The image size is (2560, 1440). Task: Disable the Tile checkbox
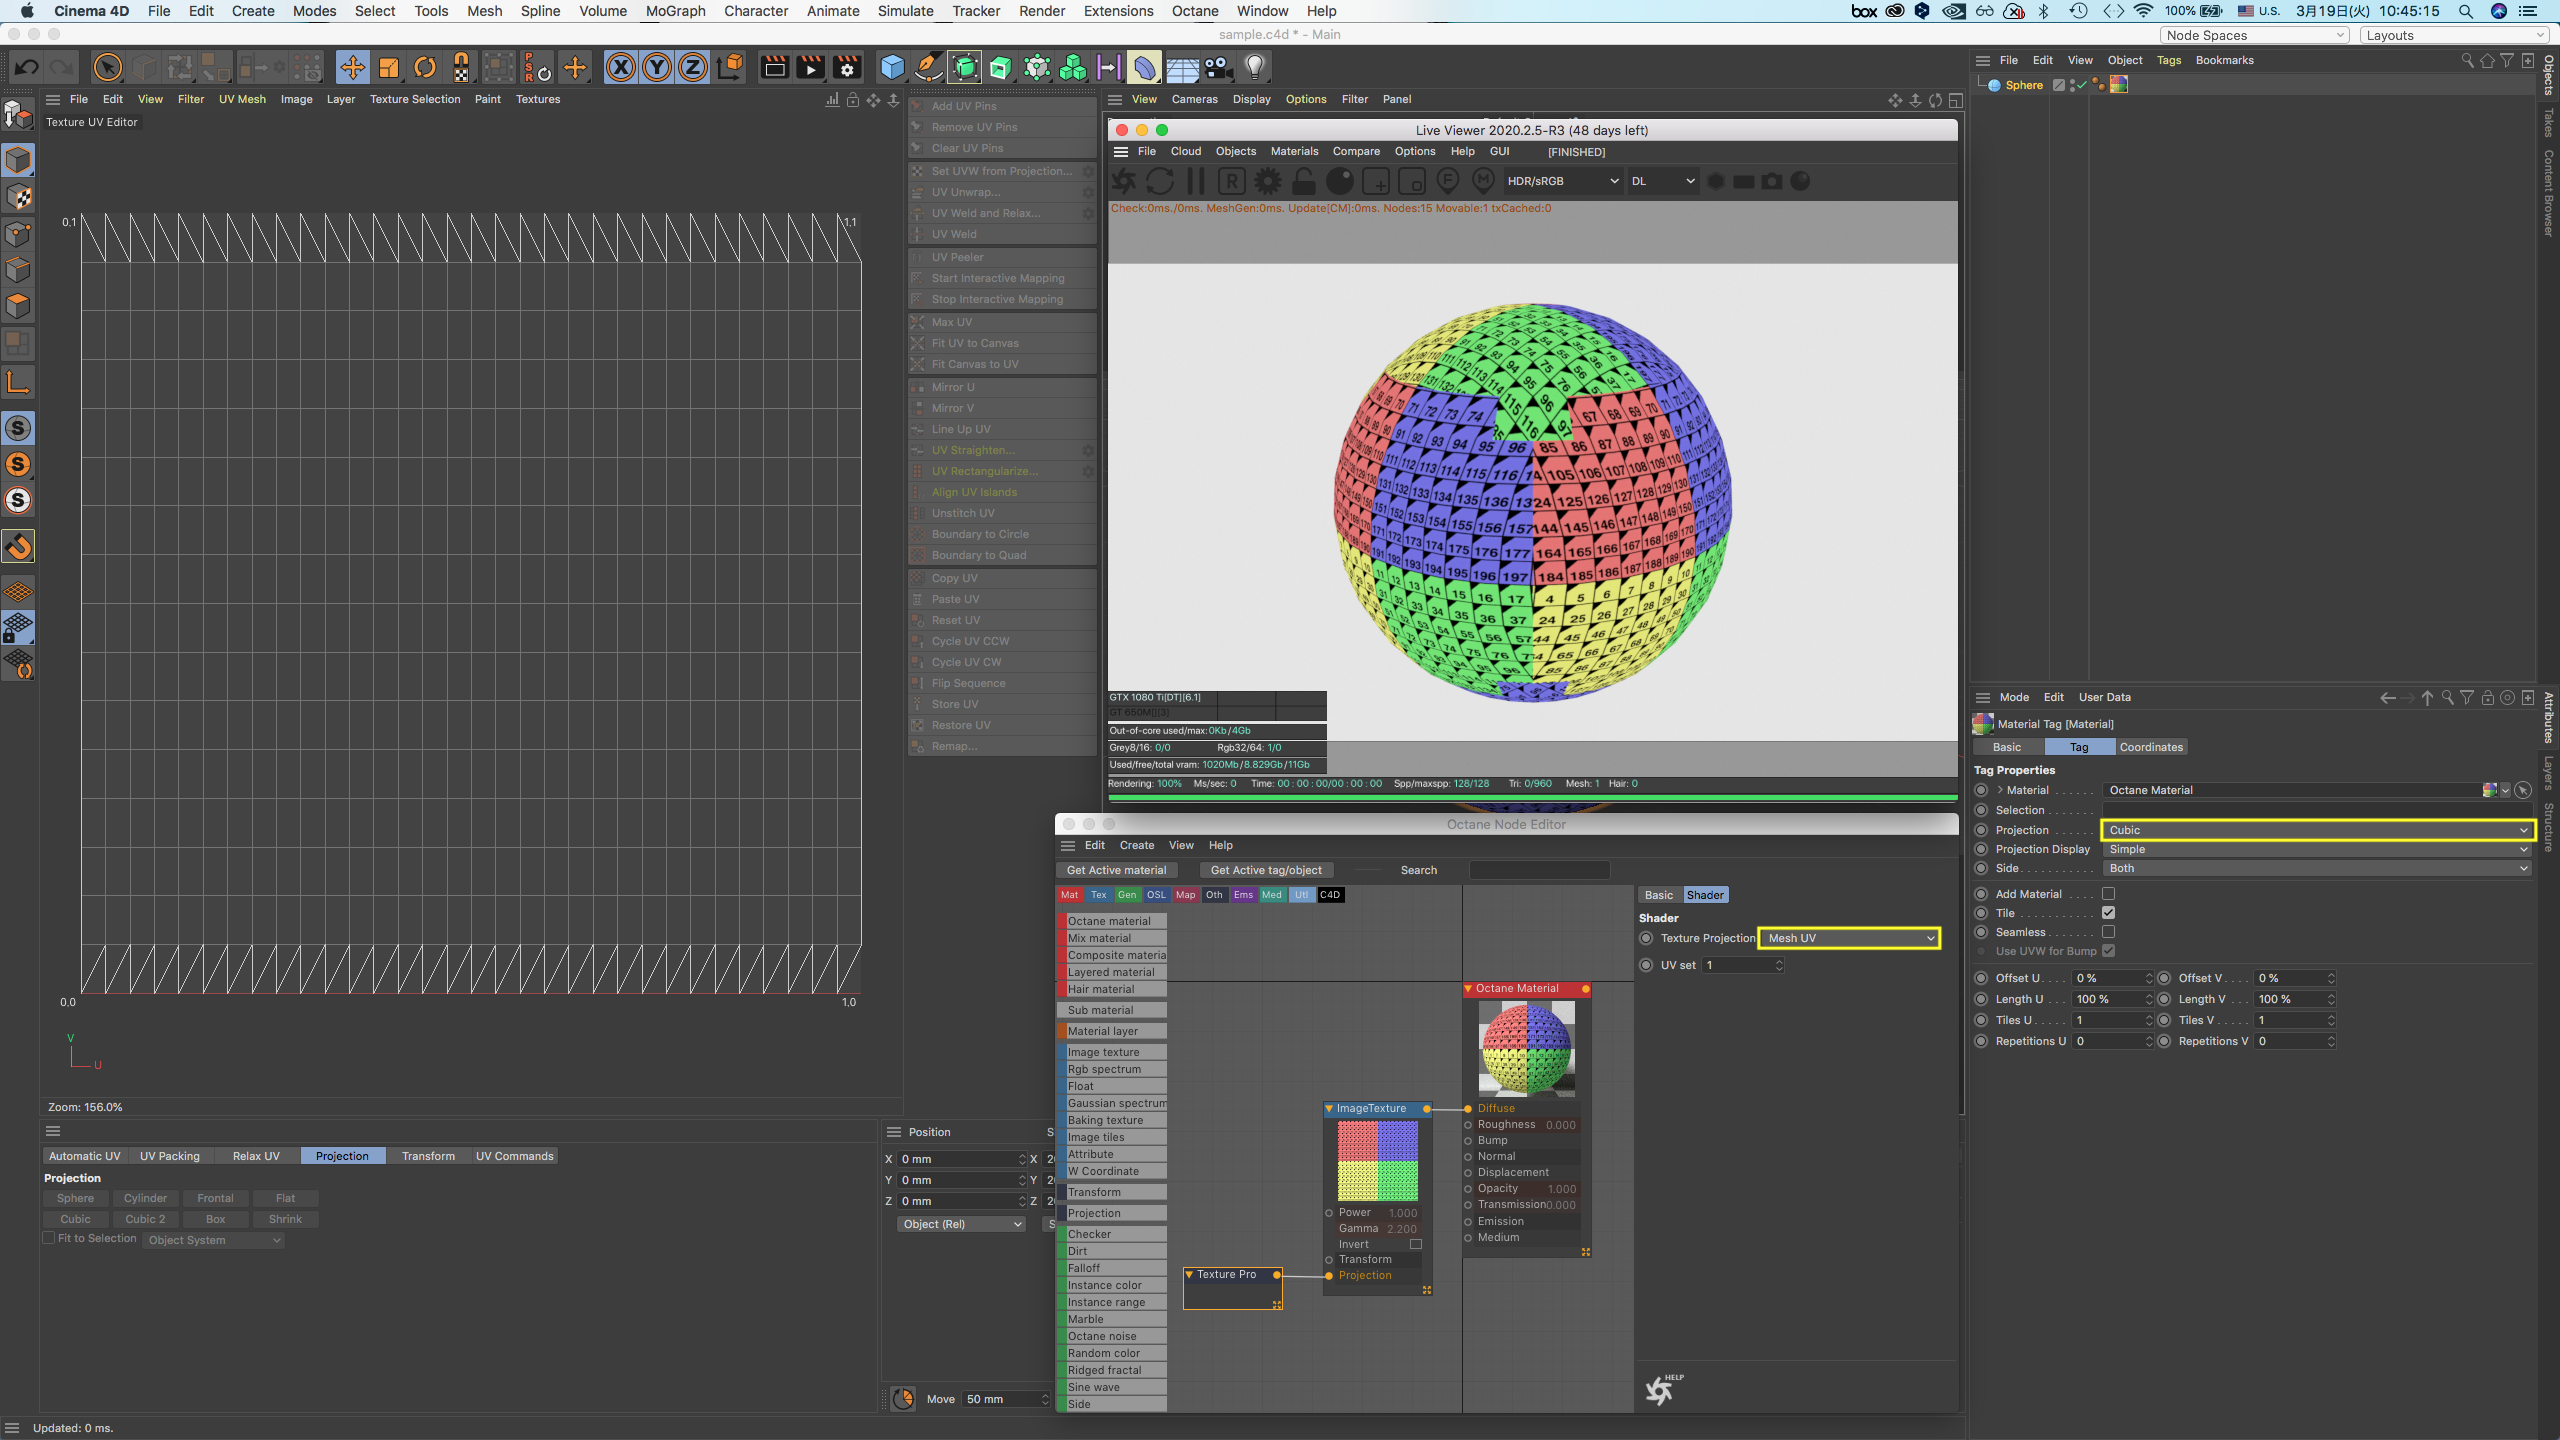point(2108,913)
